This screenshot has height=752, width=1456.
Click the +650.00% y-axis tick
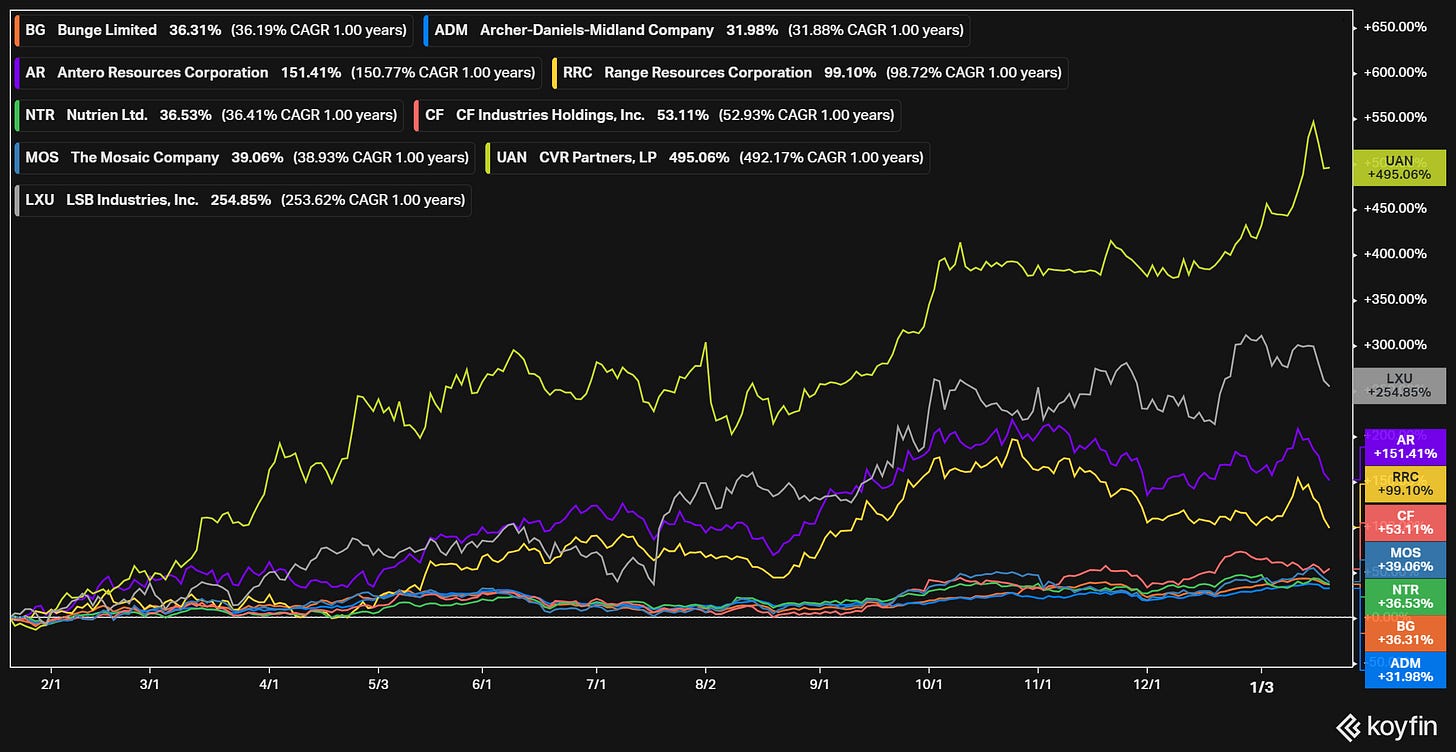(x=1395, y=27)
